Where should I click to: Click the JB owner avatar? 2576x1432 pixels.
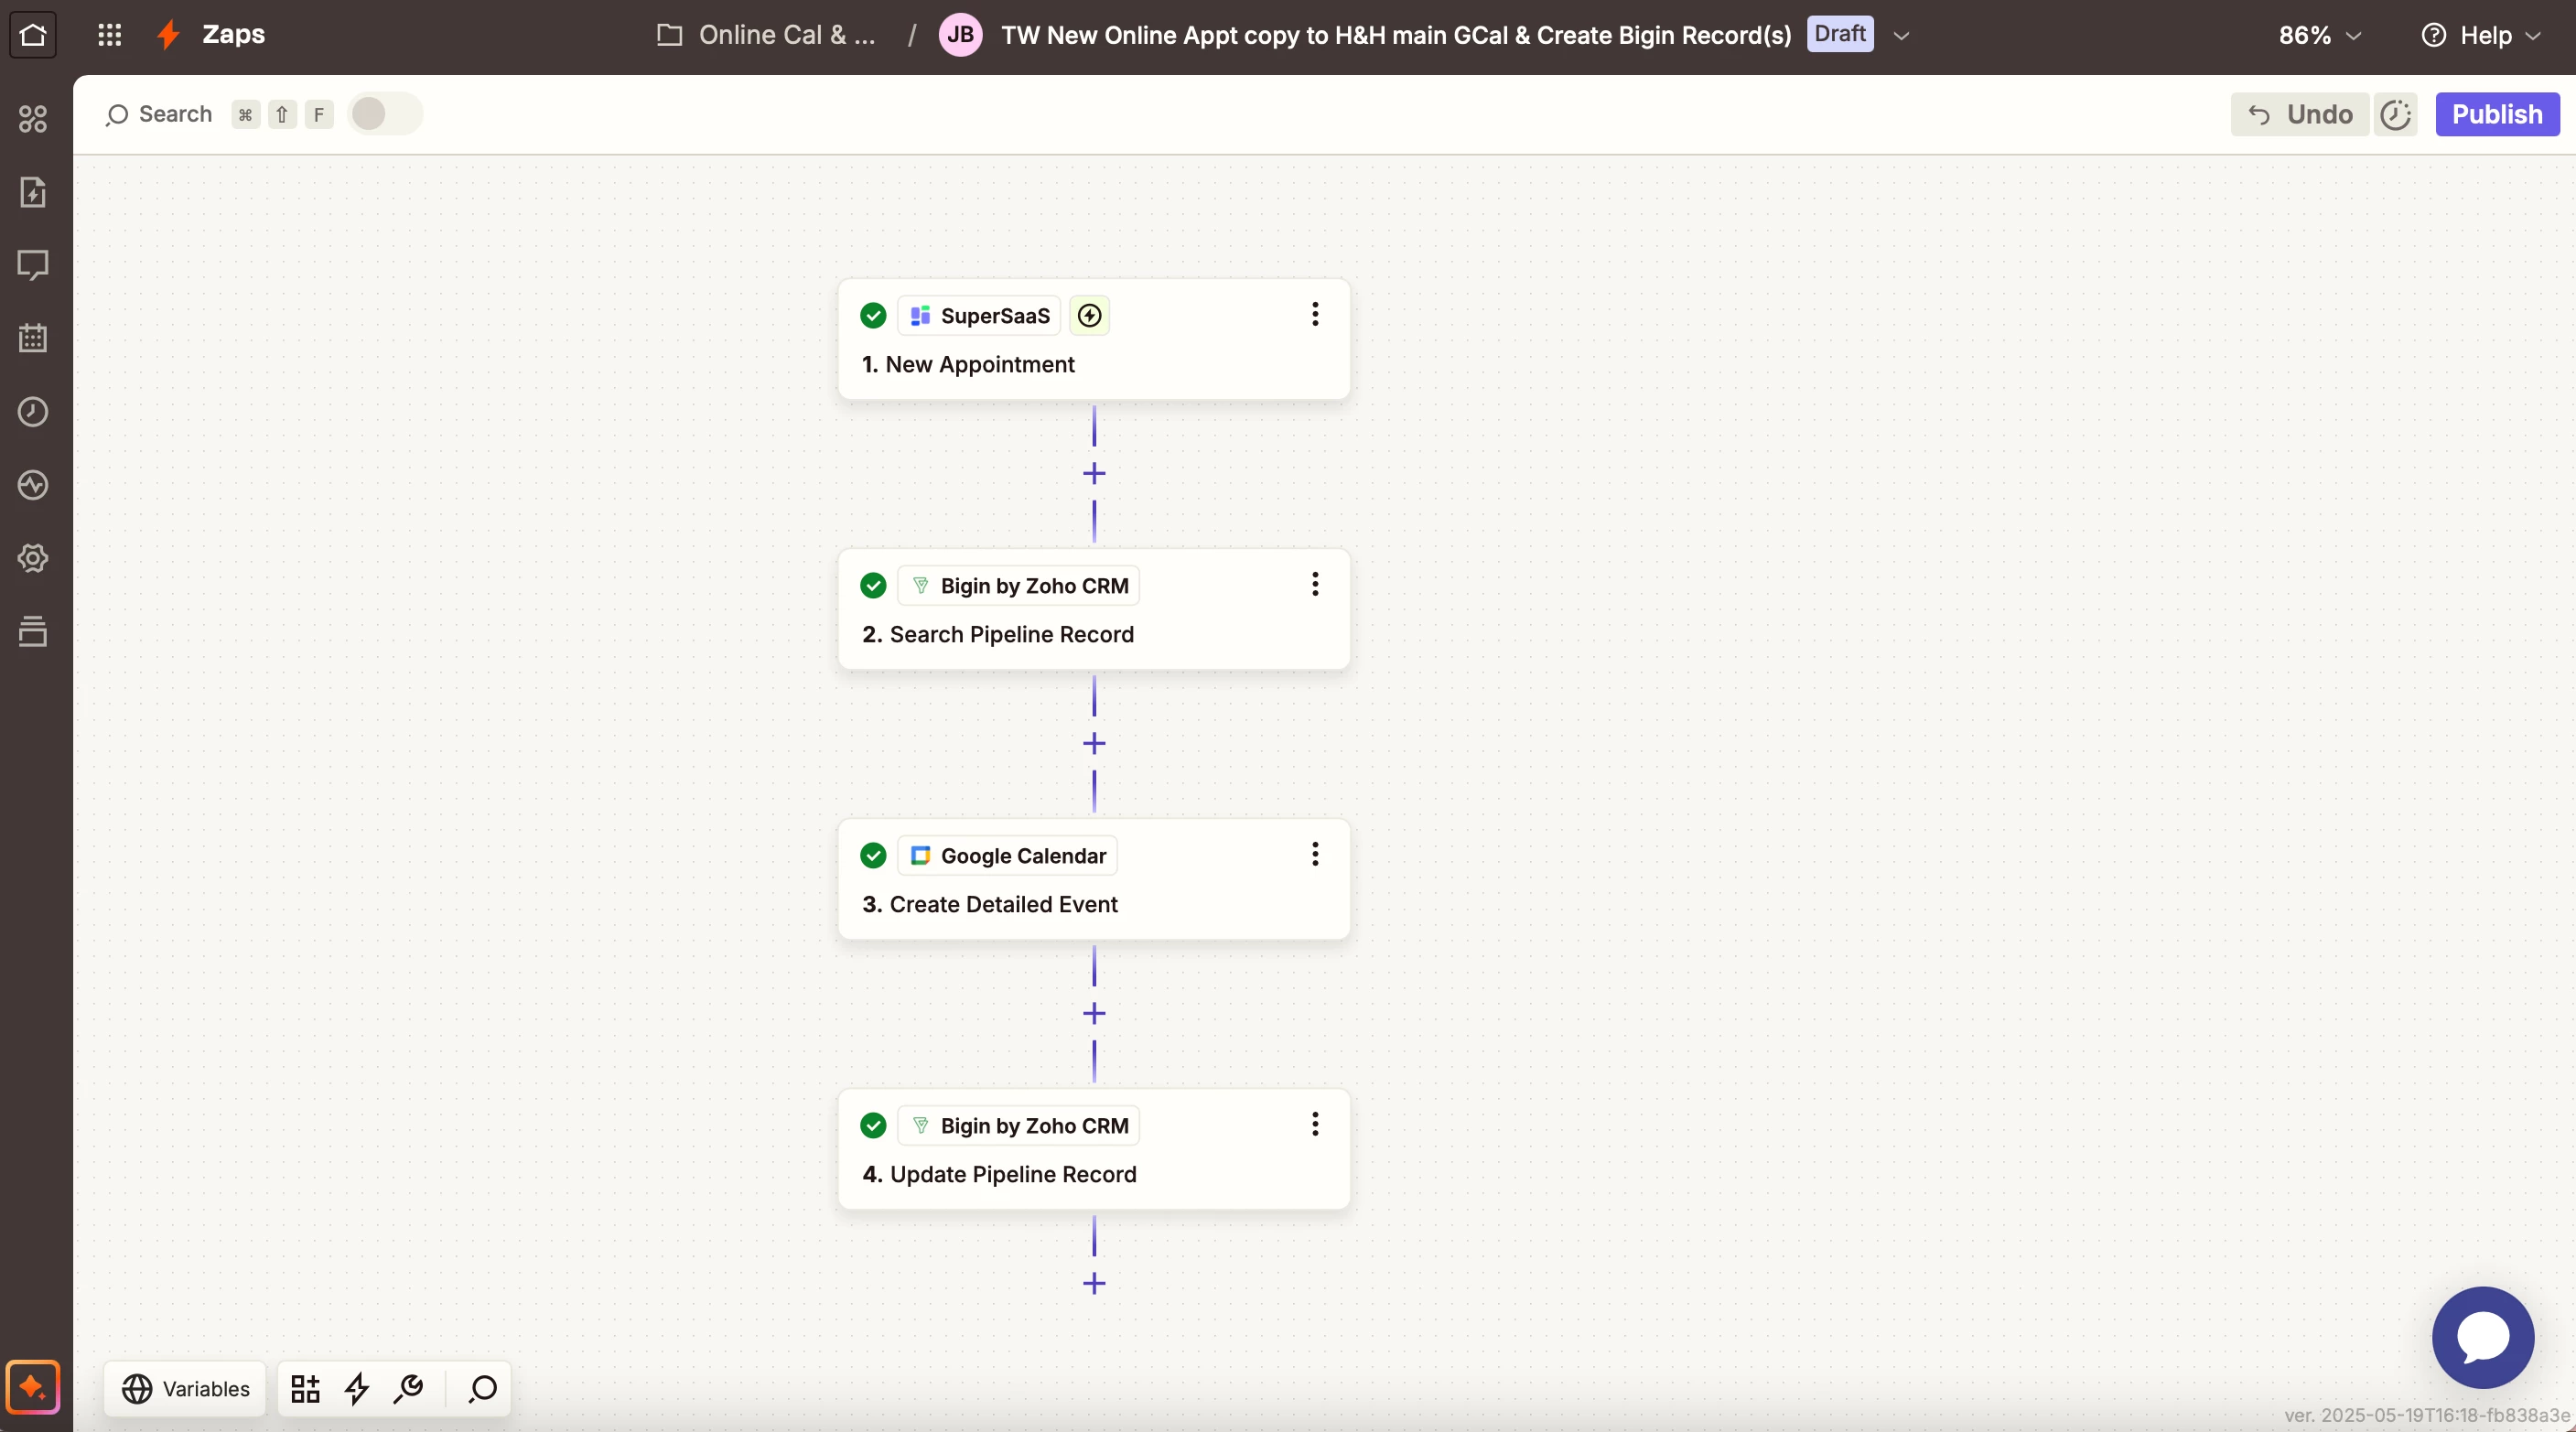click(960, 35)
